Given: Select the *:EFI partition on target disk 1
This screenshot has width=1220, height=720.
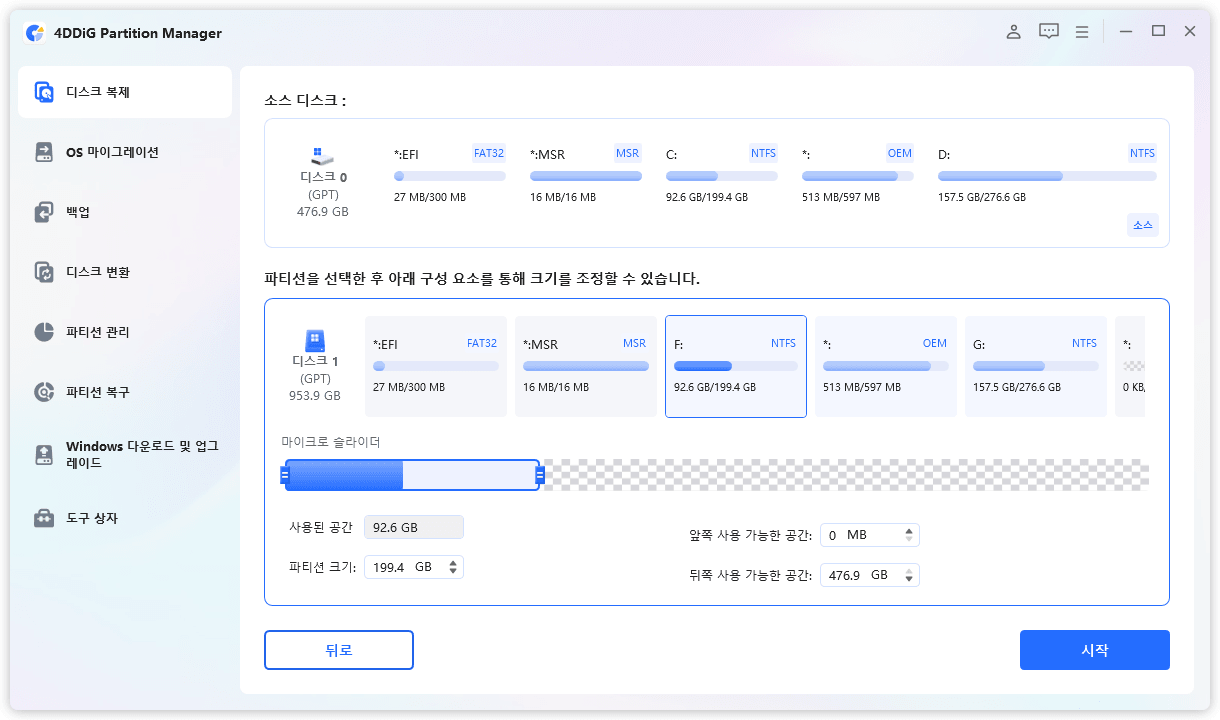Looking at the screenshot, I should [435, 366].
